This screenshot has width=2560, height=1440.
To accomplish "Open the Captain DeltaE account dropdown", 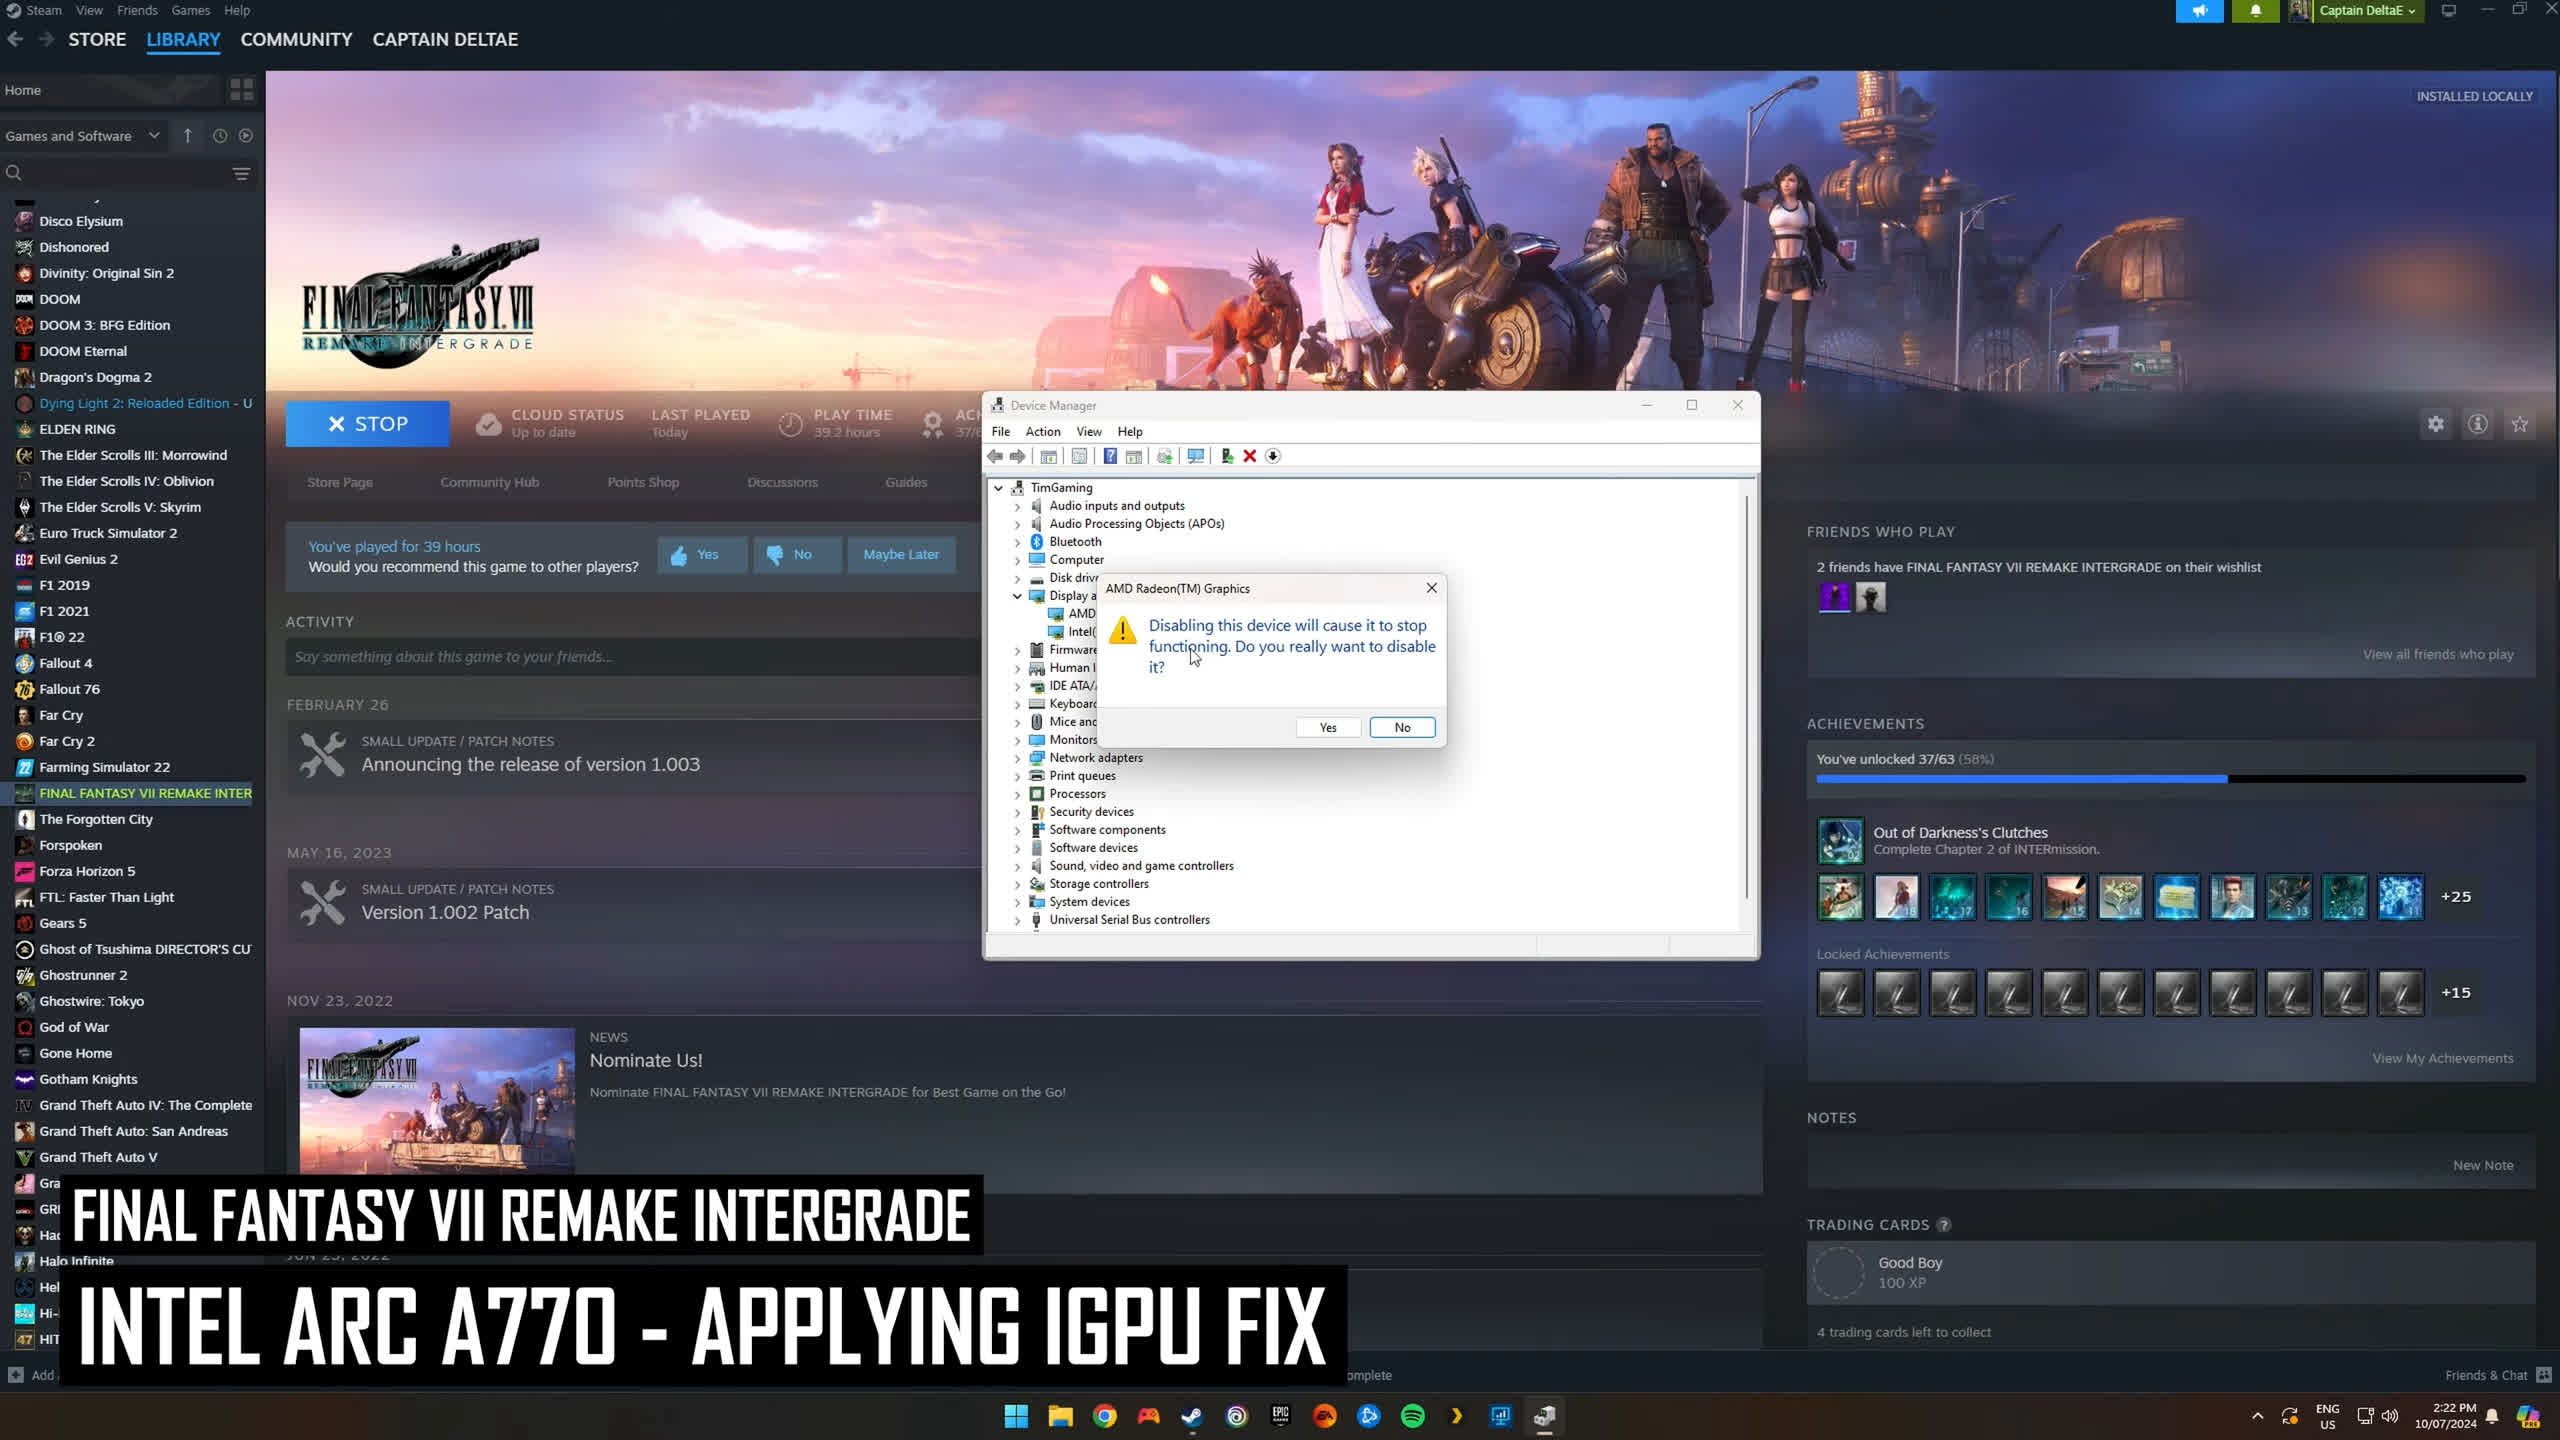I will click(x=2368, y=11).
